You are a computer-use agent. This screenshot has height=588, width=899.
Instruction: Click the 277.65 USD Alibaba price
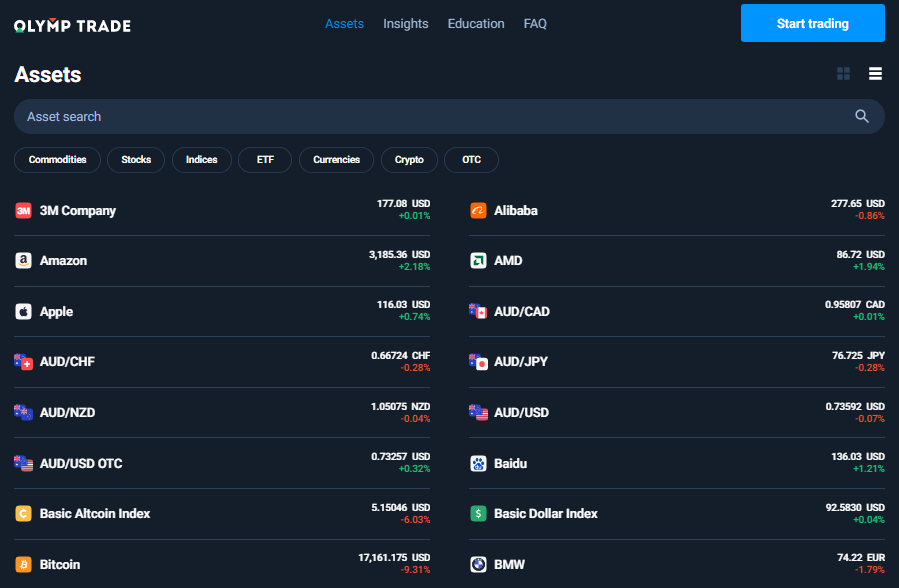click(858, 203)
